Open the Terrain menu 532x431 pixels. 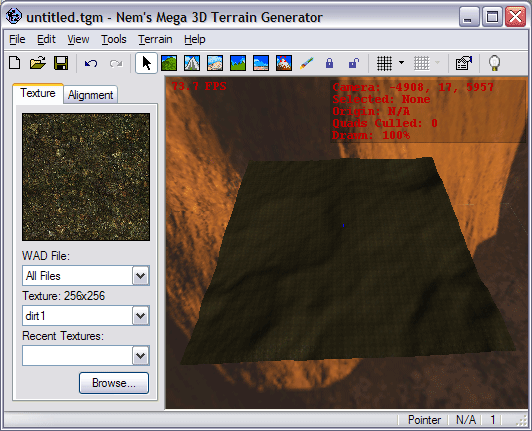click(155, 39)
